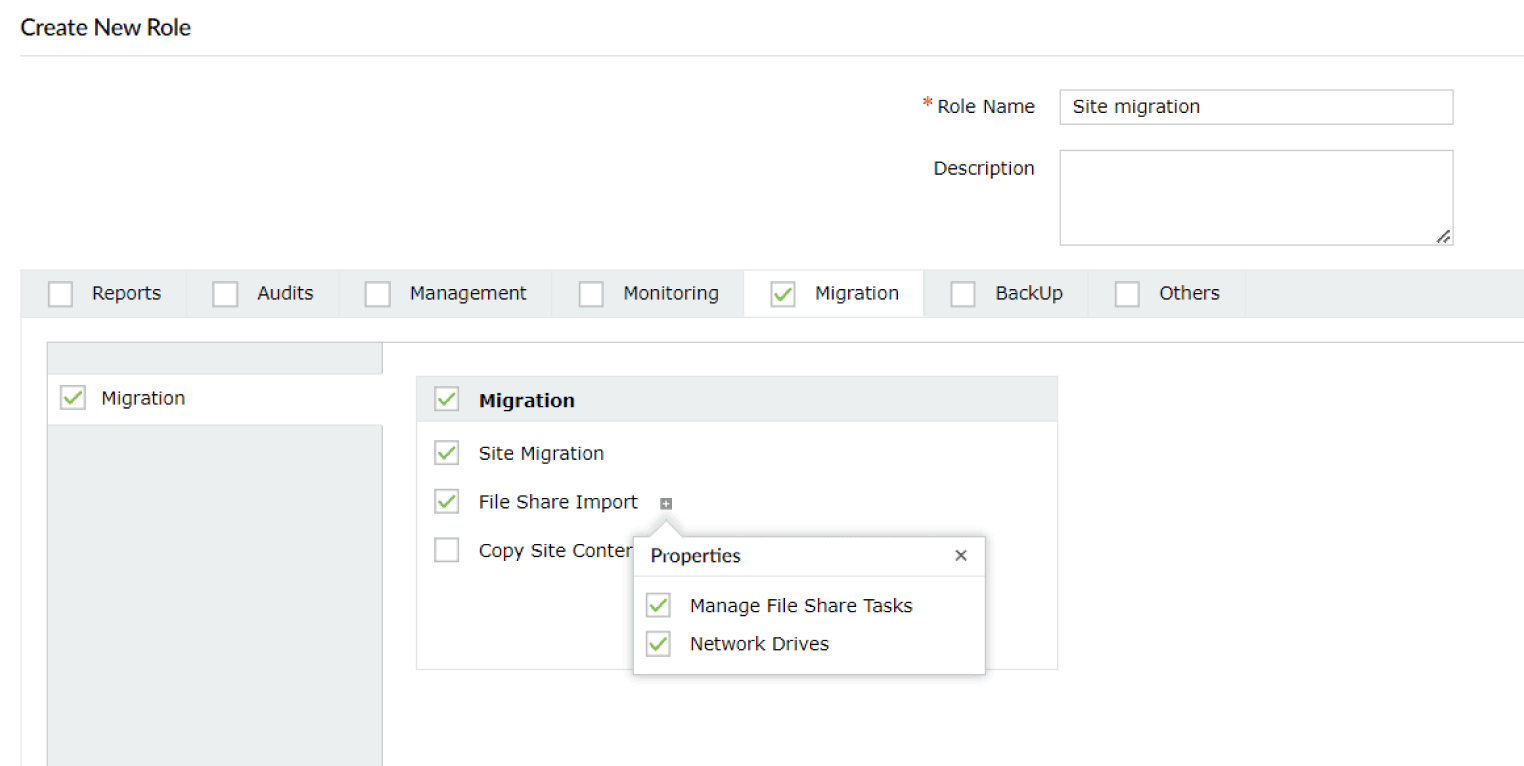Toggle the File Share Import checkbox
This screenshot has width=1524, height=766.
pyautogui.click(x=447, y=502)
